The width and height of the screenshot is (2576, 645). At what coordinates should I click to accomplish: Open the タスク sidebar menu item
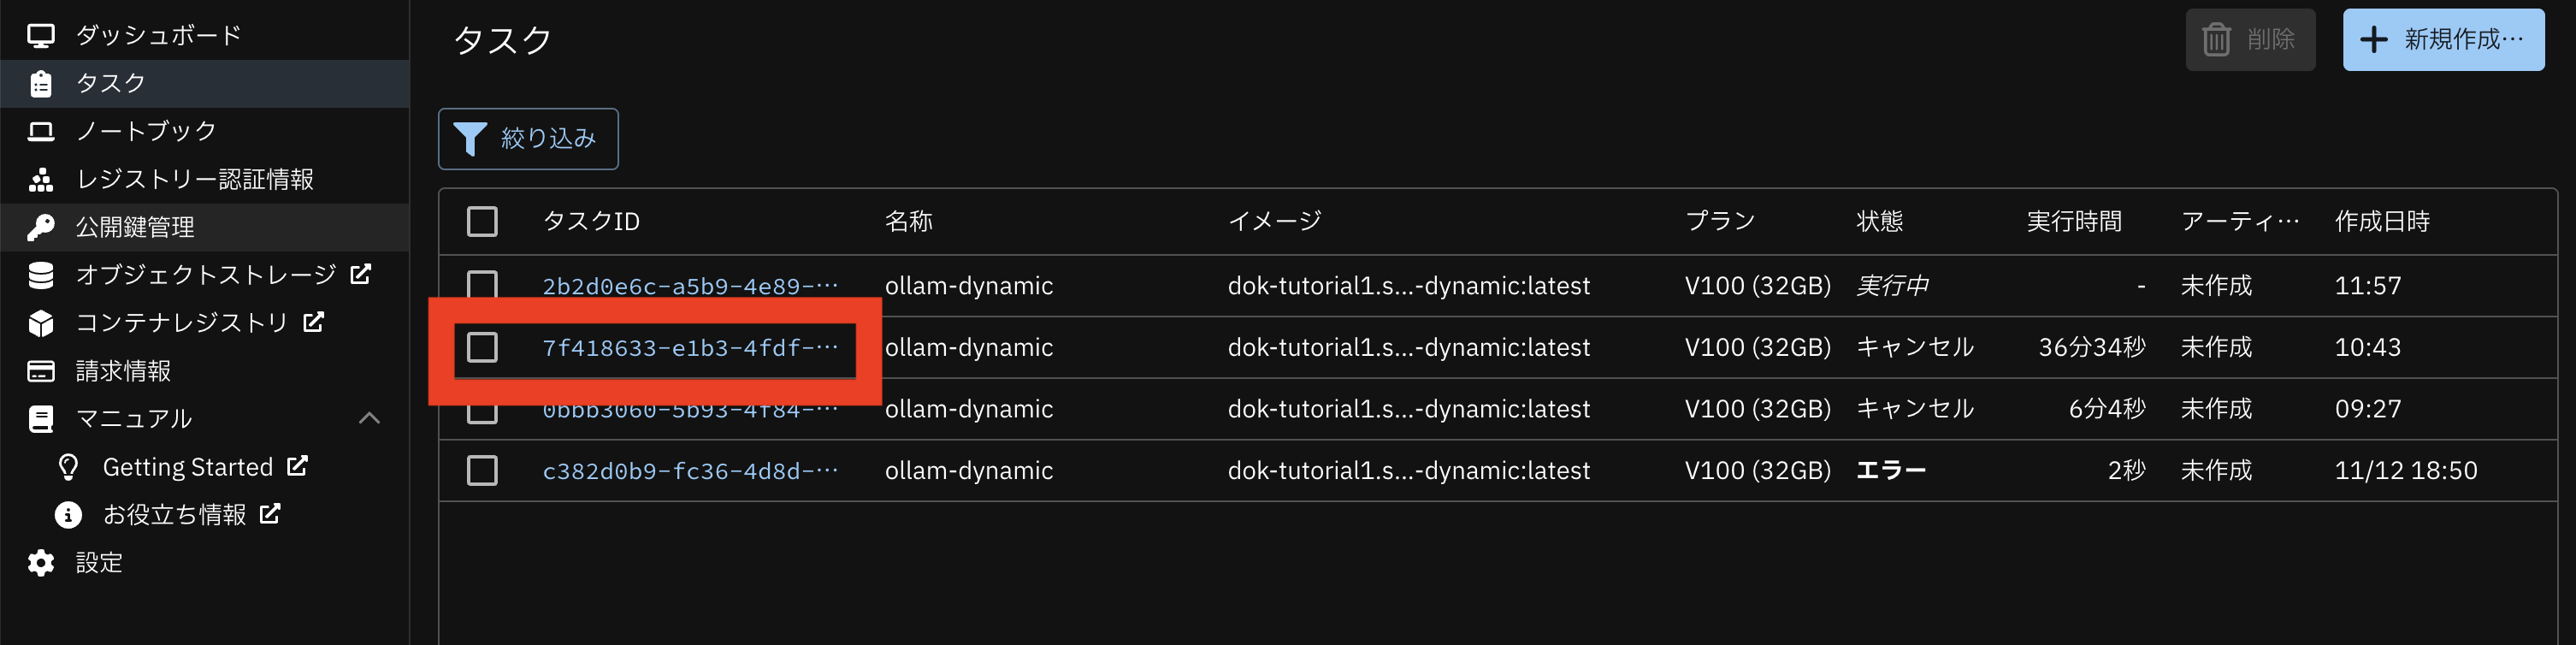coord(111,83)
